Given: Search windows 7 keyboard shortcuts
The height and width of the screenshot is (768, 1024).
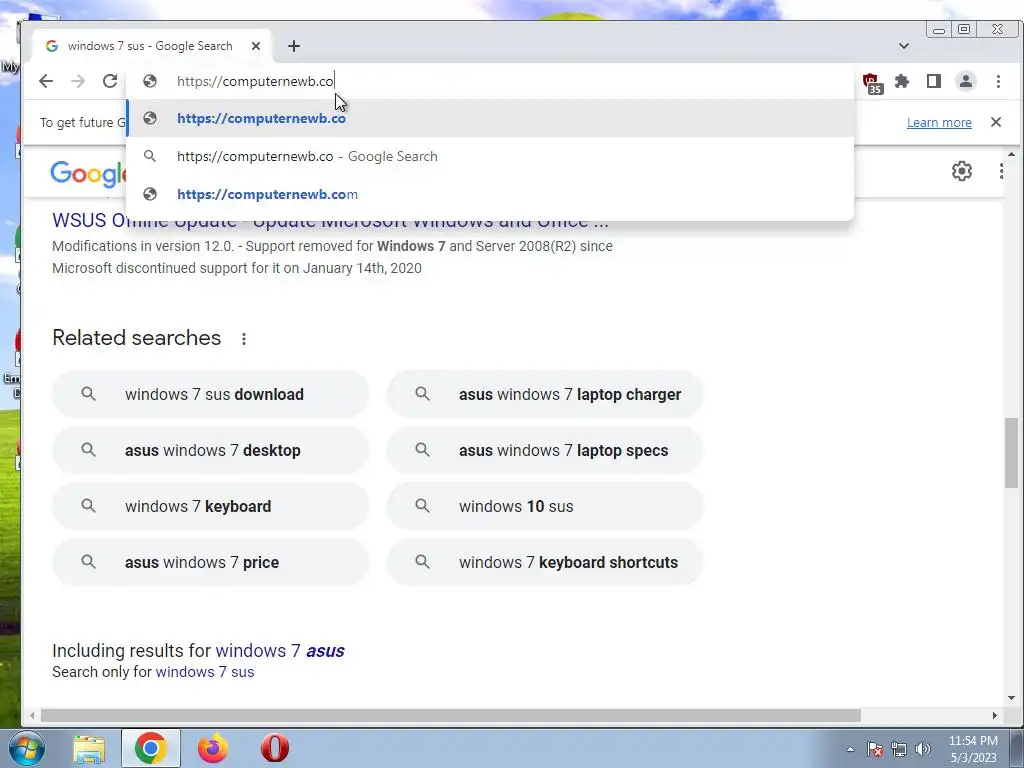Looking at the screenshot, I should 545,562.
